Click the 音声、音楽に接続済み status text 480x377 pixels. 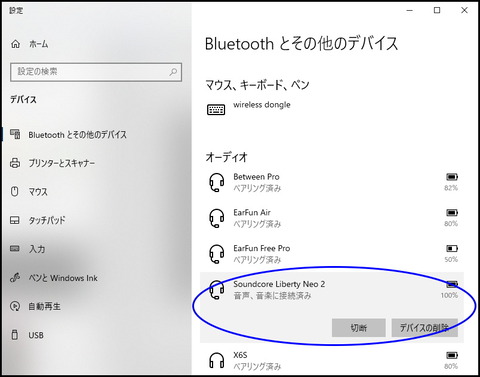click(272, 296)
